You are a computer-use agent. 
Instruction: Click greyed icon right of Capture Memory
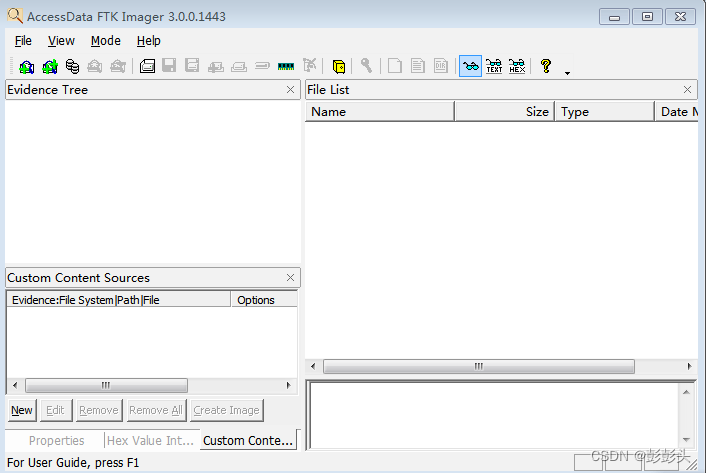point(310,66)
